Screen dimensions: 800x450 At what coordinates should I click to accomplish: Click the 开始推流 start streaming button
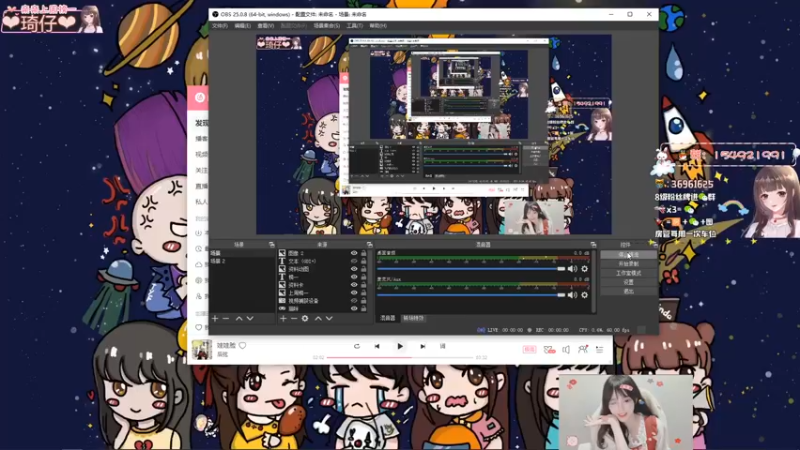(628, 255)
